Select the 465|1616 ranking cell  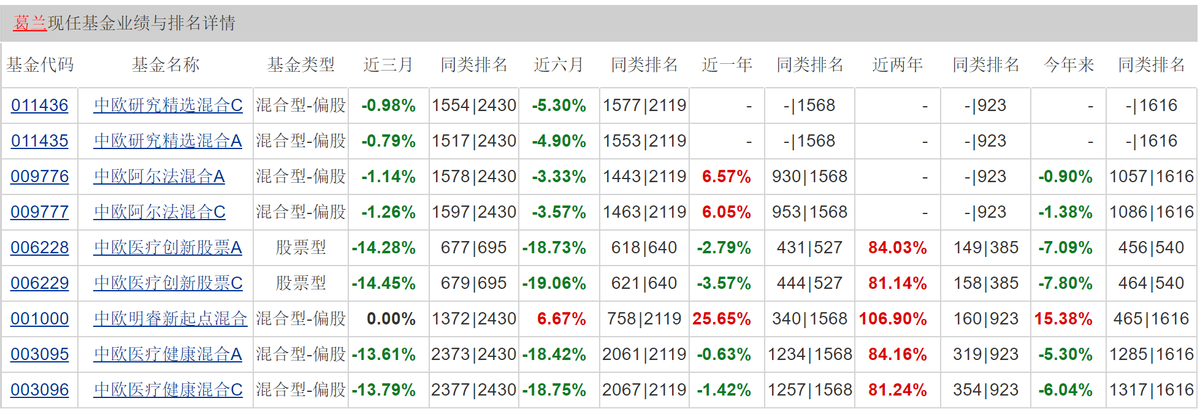(1152, 319)
